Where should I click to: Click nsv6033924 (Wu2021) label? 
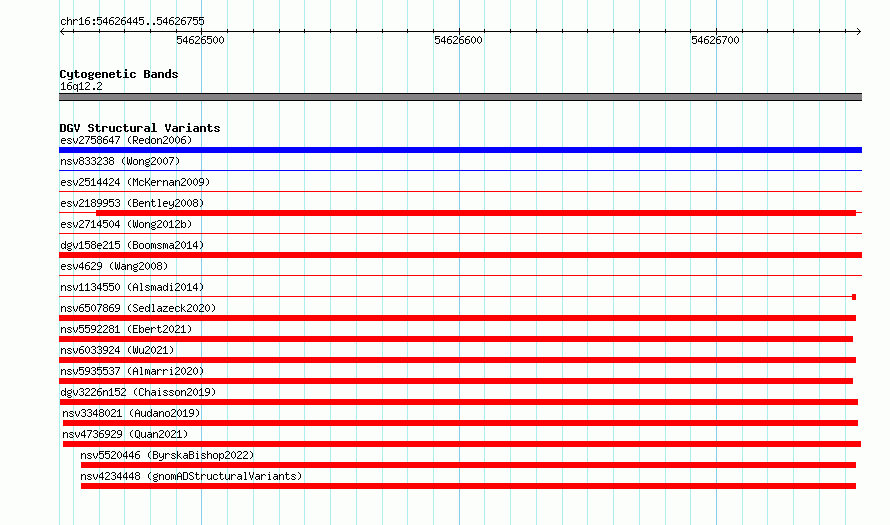coord(117,350)
